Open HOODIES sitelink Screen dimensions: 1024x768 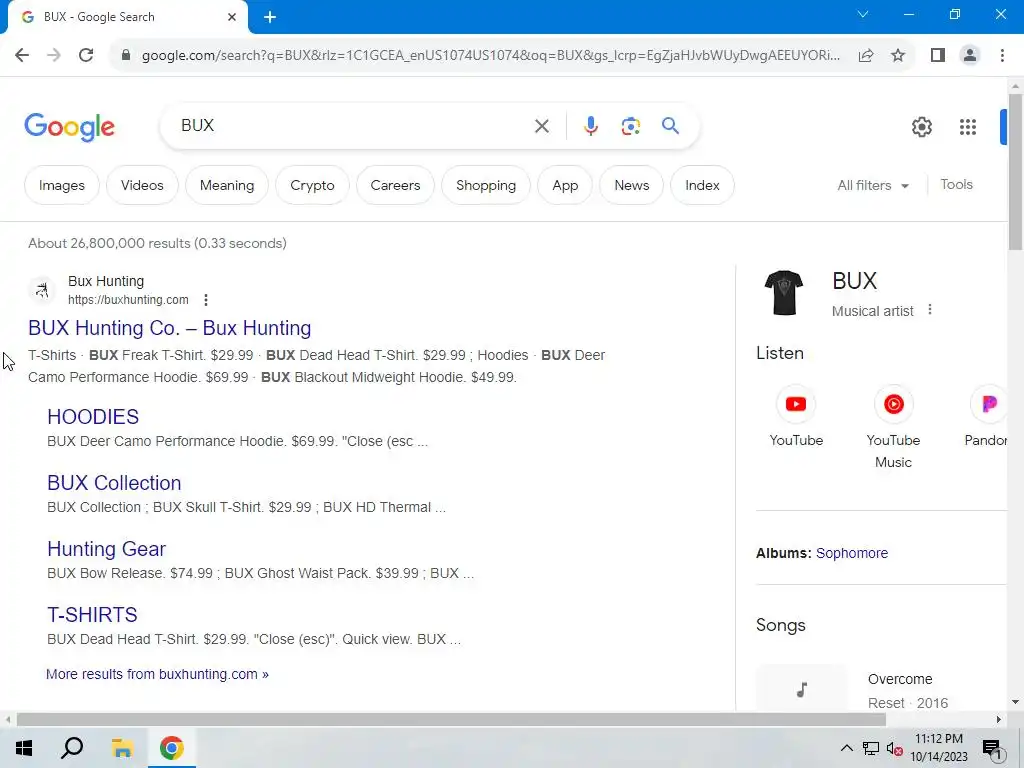tap(93, 417)
